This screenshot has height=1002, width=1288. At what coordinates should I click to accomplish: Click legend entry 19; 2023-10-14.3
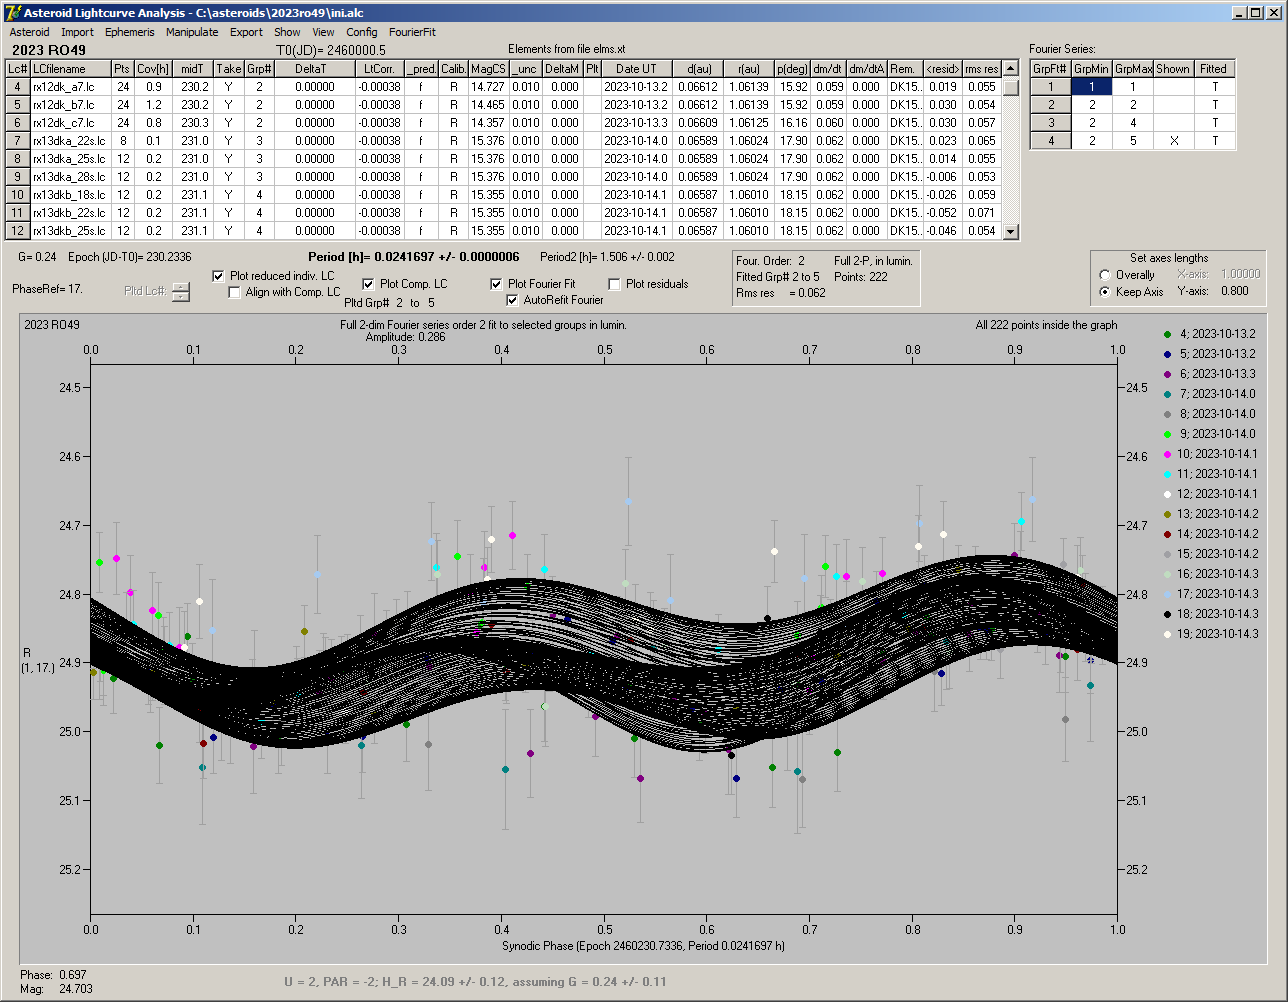click(x=1209, y=634)
